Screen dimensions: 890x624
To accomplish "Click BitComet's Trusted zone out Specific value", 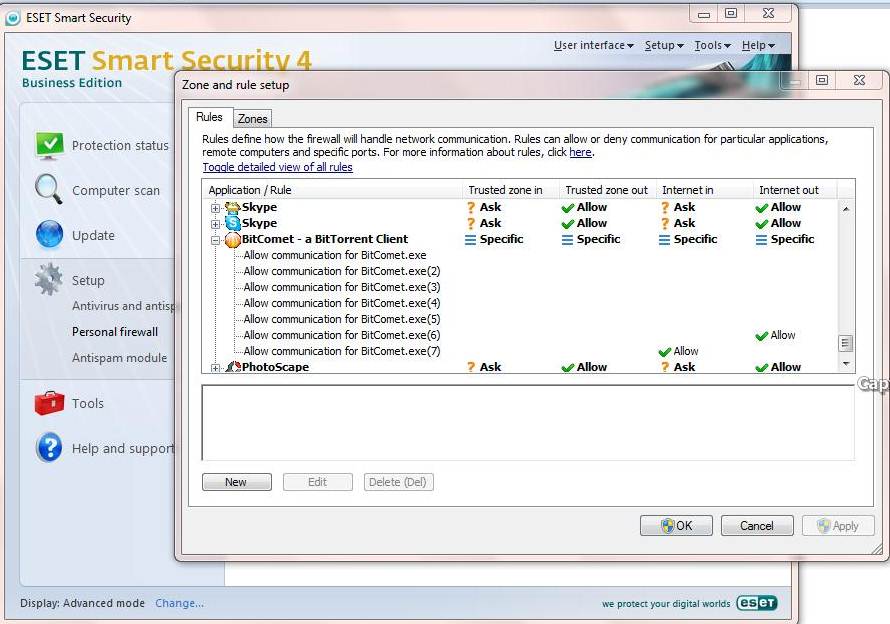I will (591, 239).
